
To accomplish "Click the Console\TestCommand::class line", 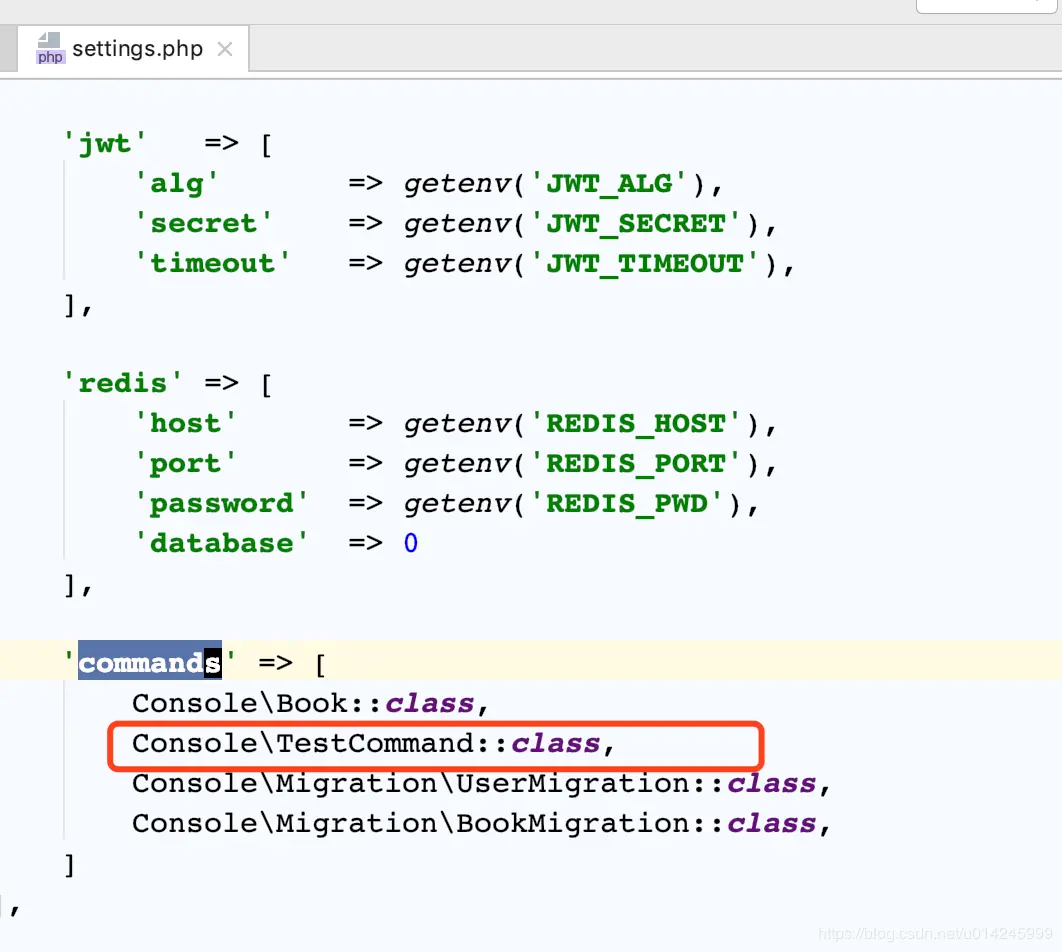I will point(373,743).
